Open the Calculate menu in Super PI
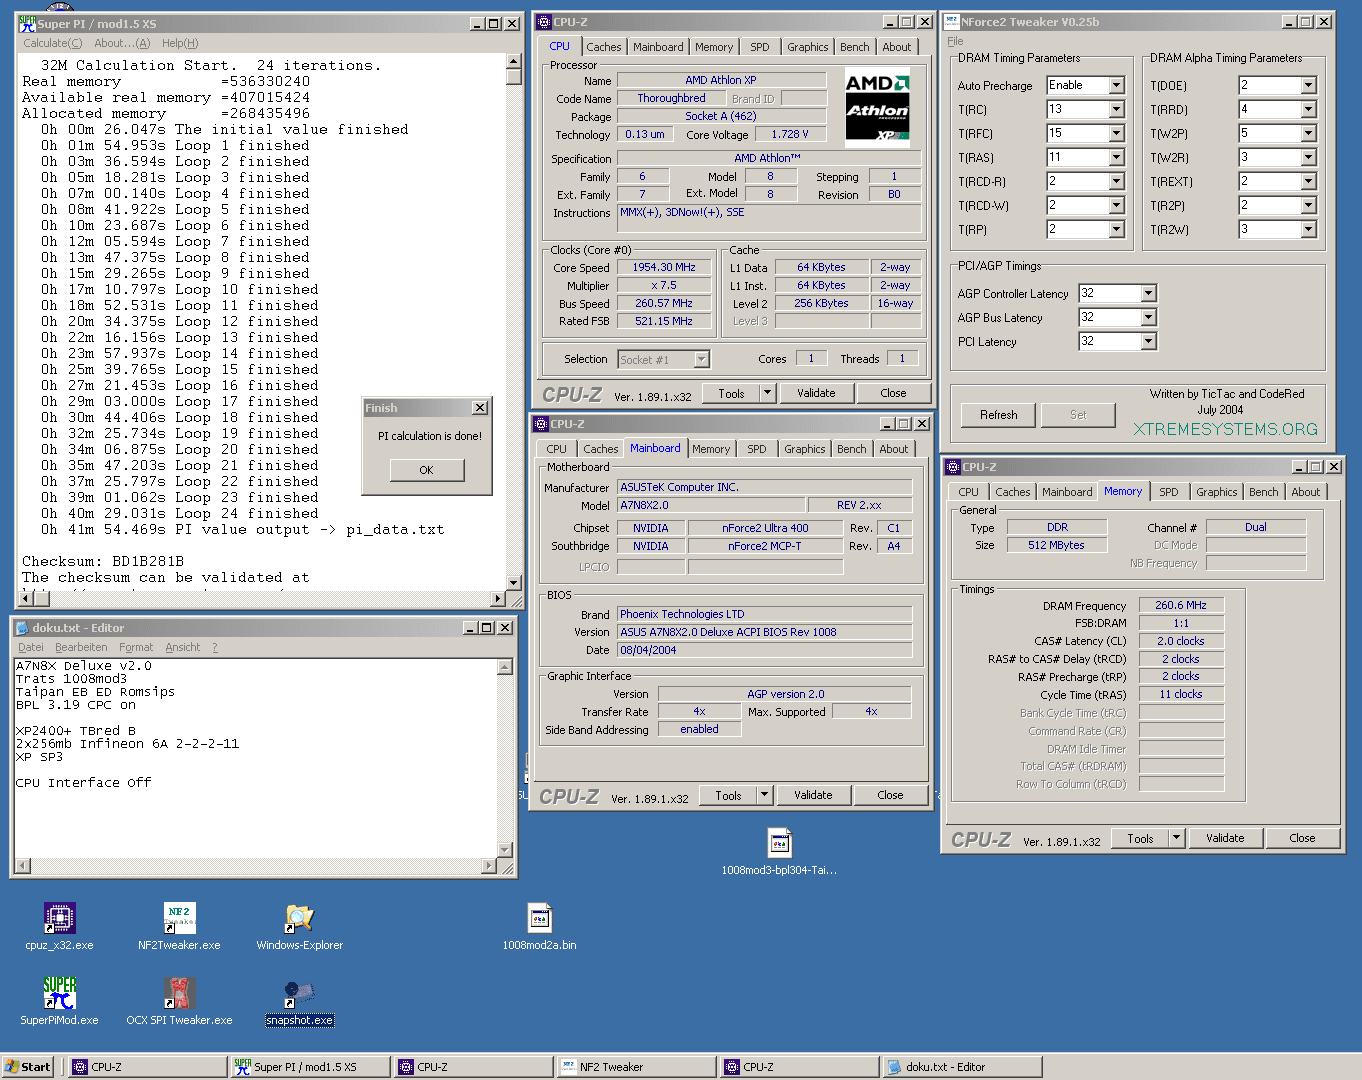 [53, 43]
